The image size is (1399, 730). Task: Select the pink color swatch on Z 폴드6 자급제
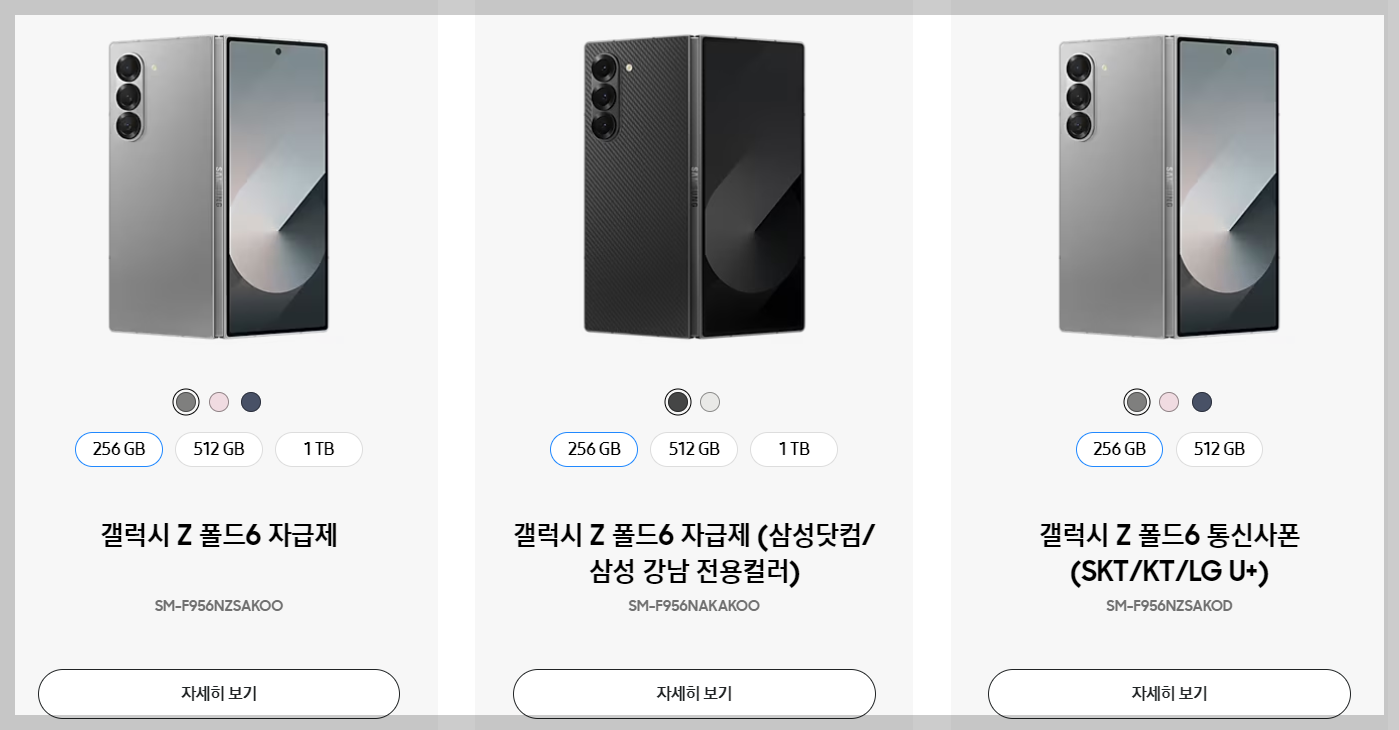coord(219,401)
